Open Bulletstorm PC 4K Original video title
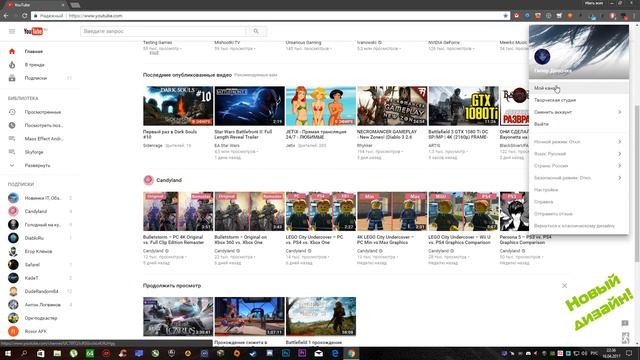640x360 pixels. pos(173,240)
